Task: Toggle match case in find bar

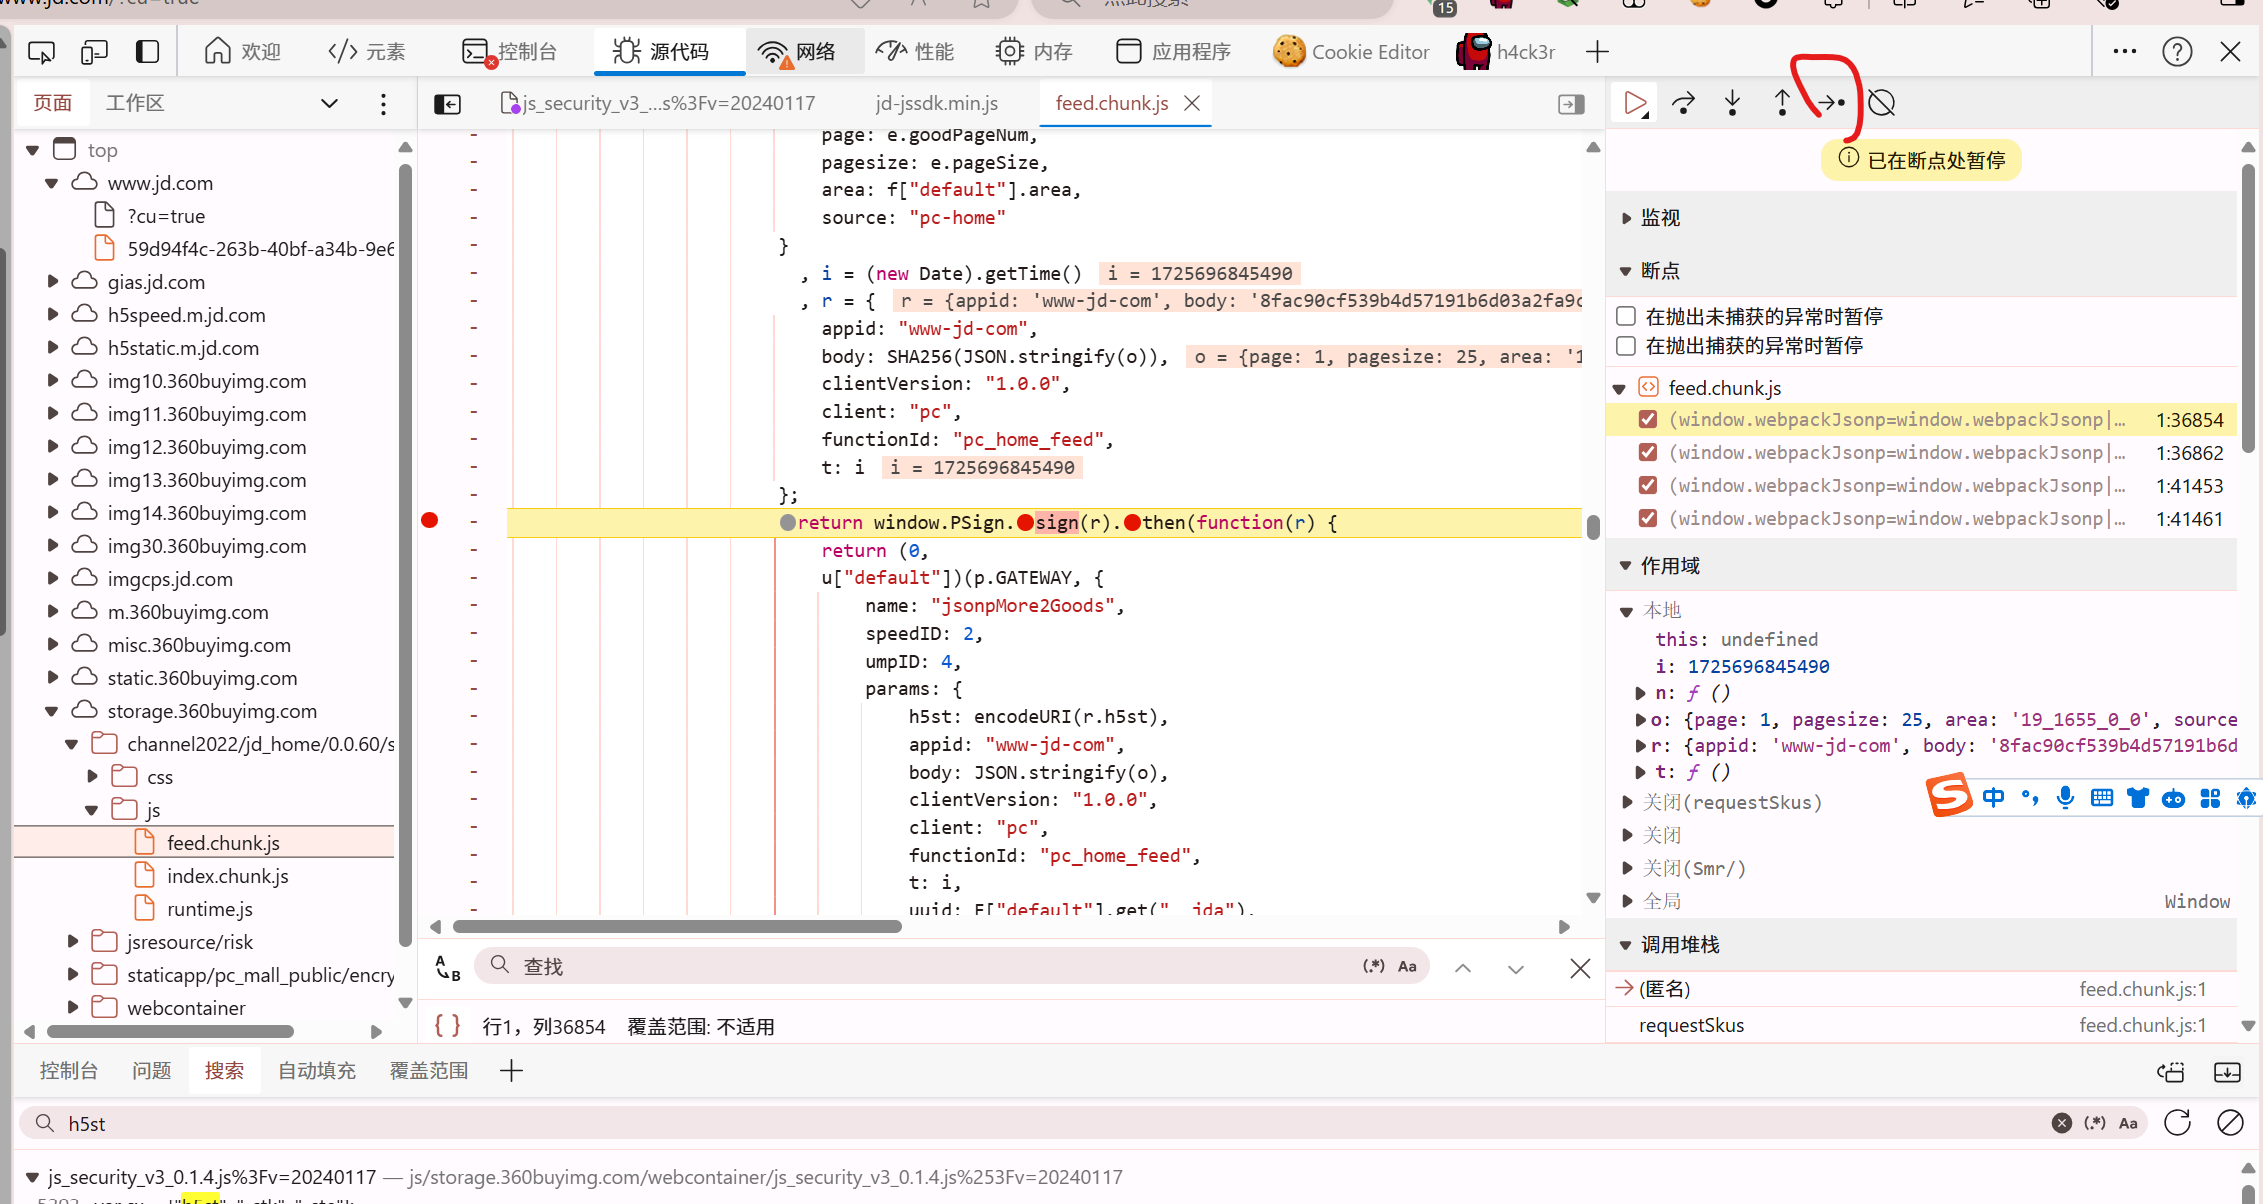Action: coord(1407,966)
